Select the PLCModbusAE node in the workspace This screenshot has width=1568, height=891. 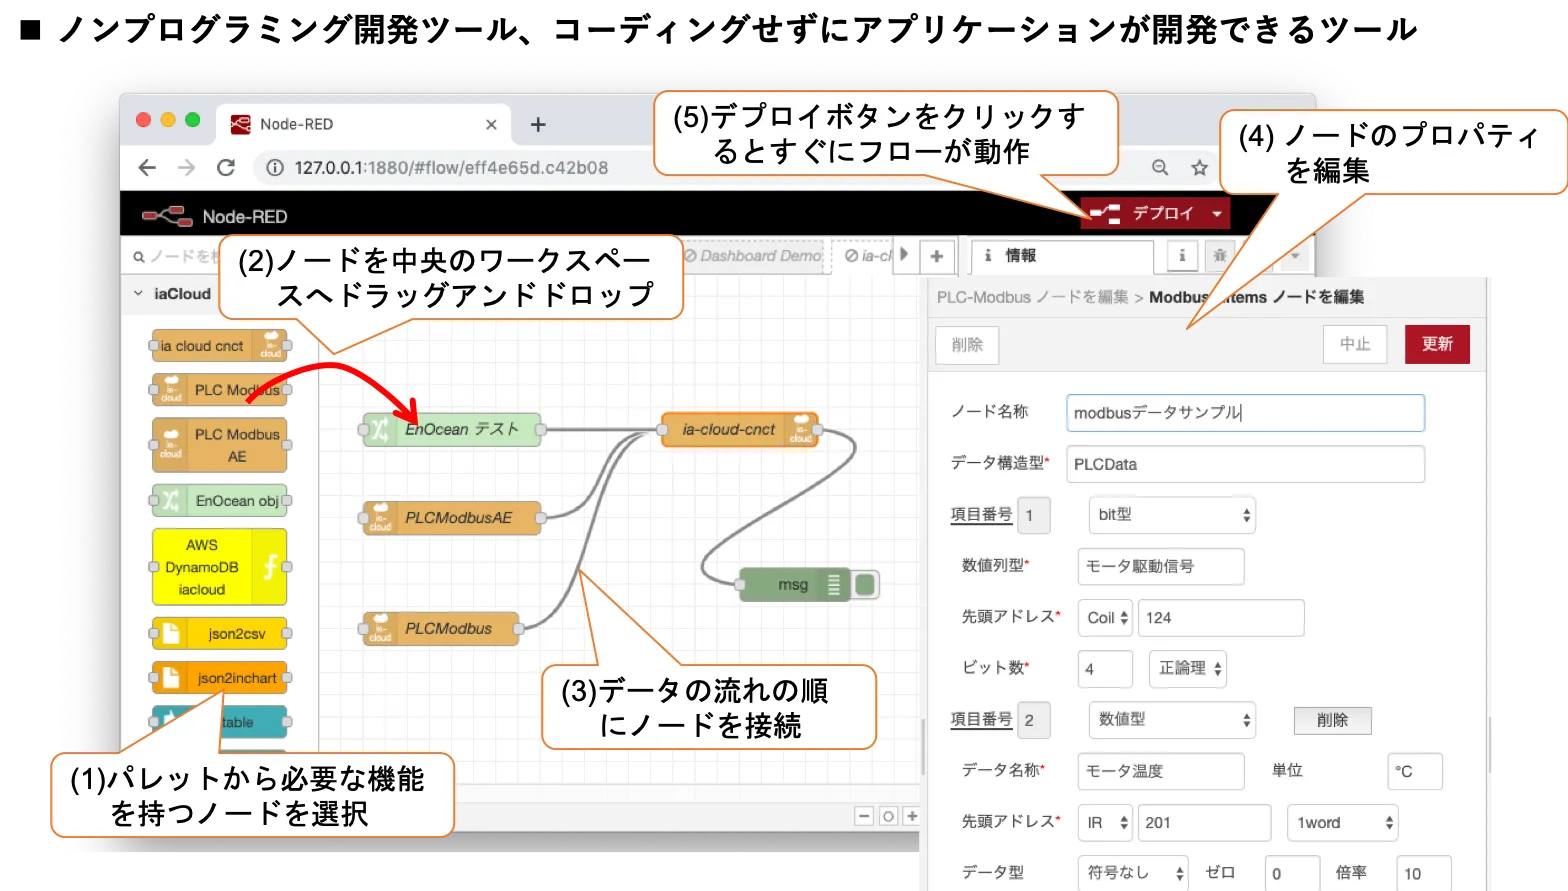click(452, 518)
